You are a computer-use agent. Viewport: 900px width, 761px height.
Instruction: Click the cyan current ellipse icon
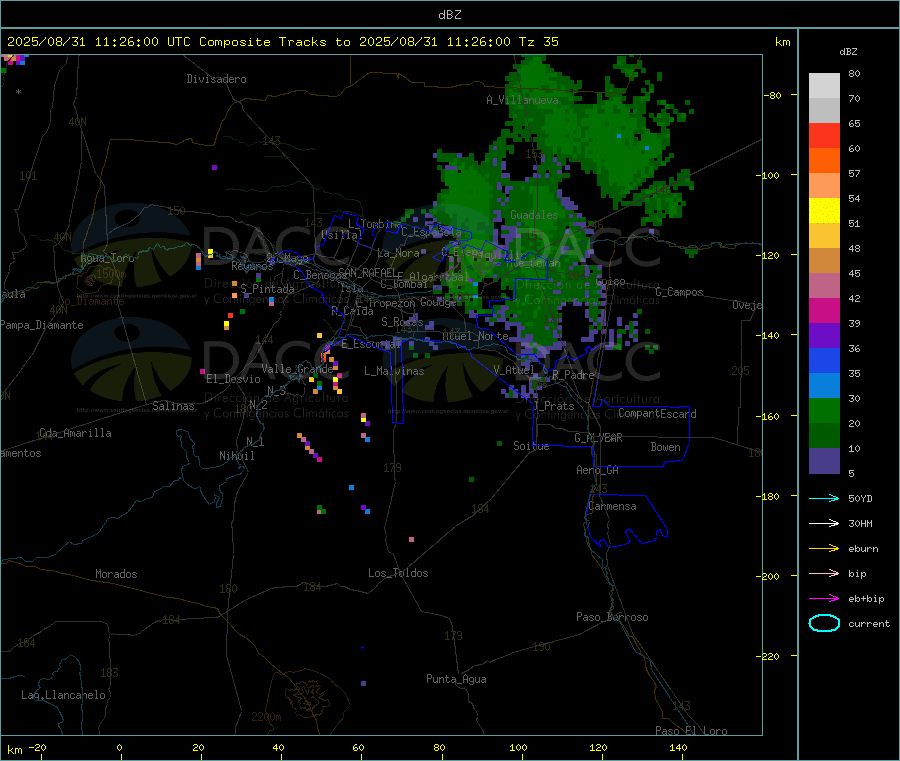pos(824,623)
